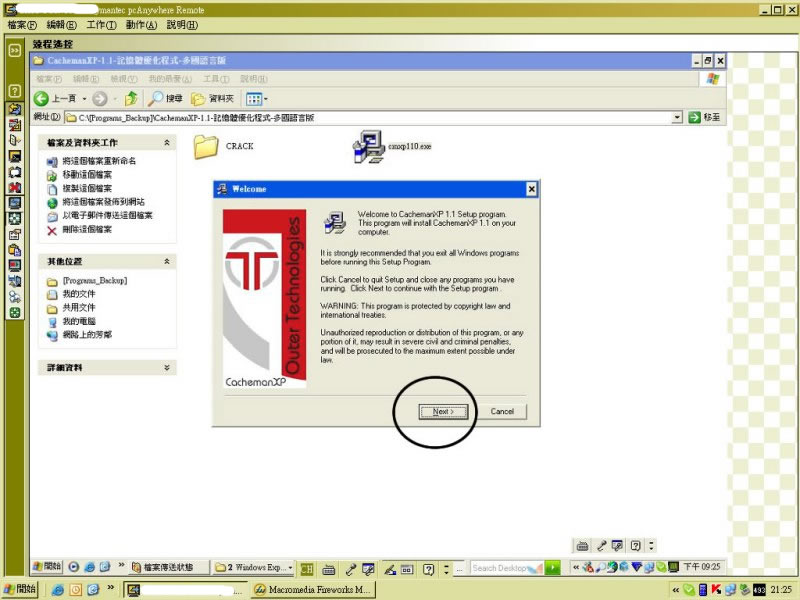Close the Welcome setup dialog

pos(531,189)
